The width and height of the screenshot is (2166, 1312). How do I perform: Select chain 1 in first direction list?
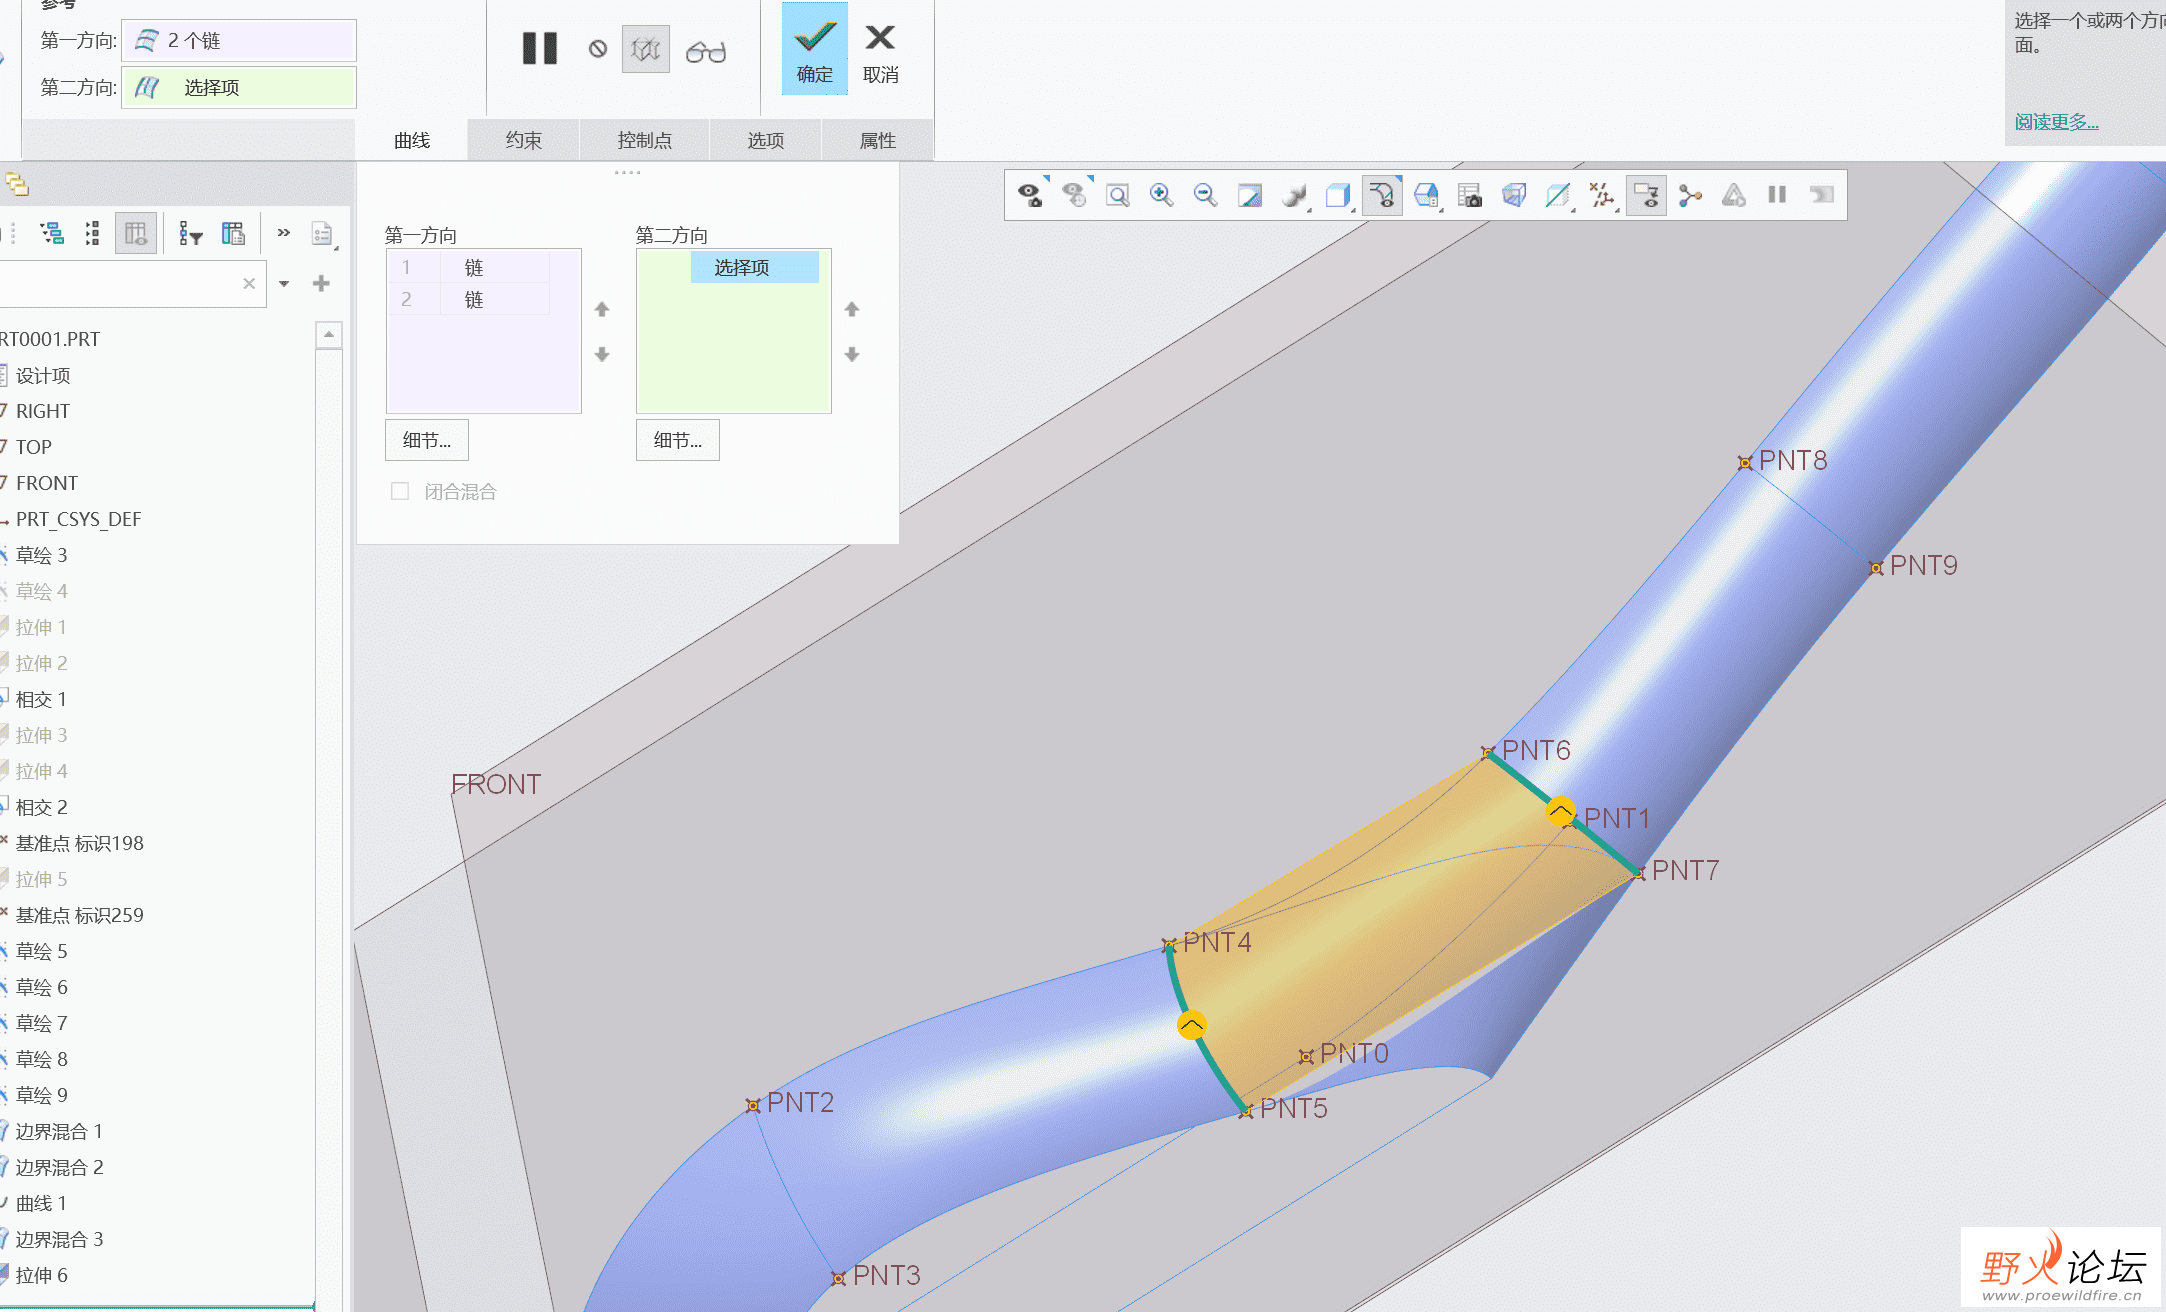click(469, 268)
